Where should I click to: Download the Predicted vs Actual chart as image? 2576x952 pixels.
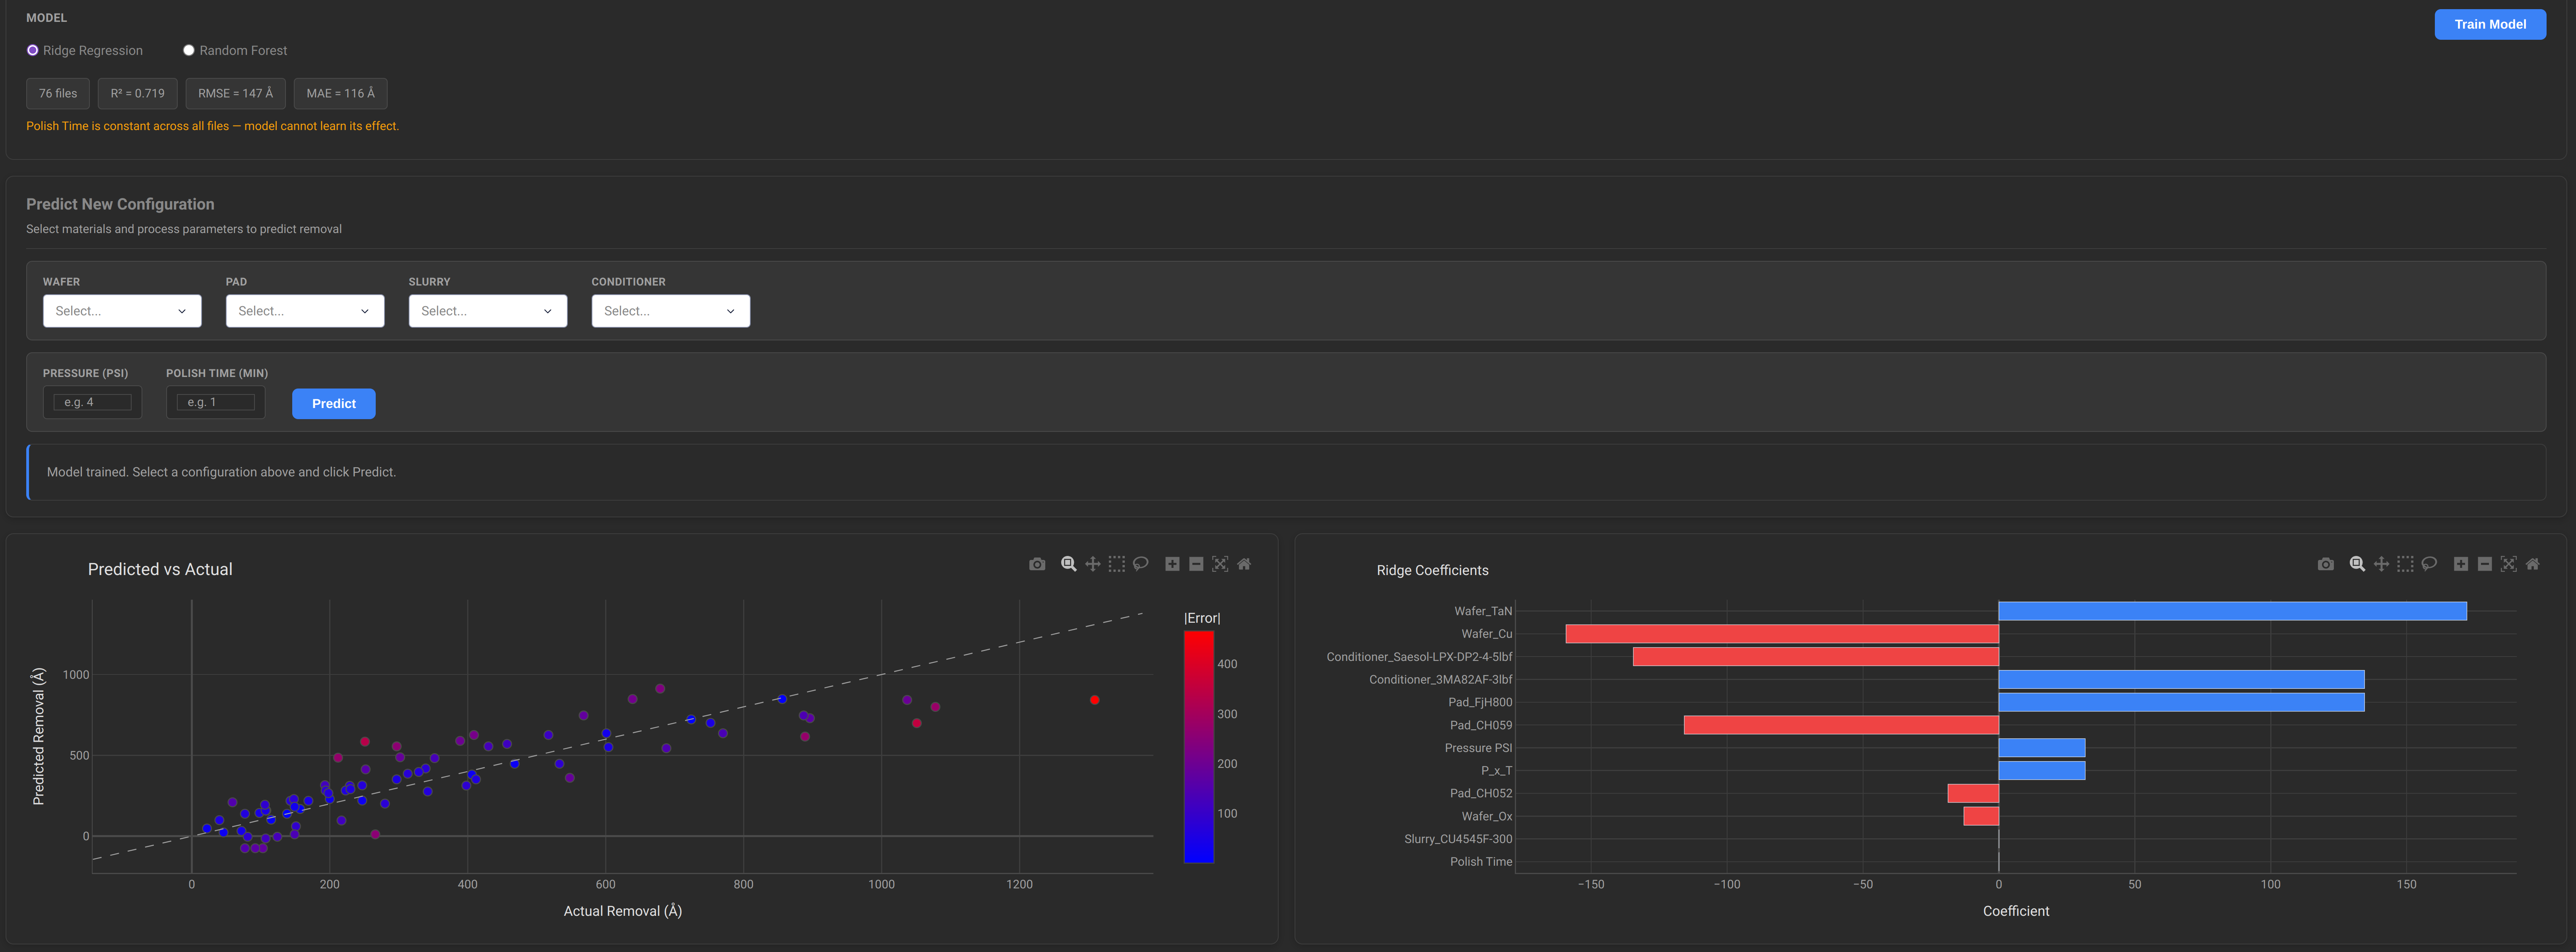(x=1037, y=563)
